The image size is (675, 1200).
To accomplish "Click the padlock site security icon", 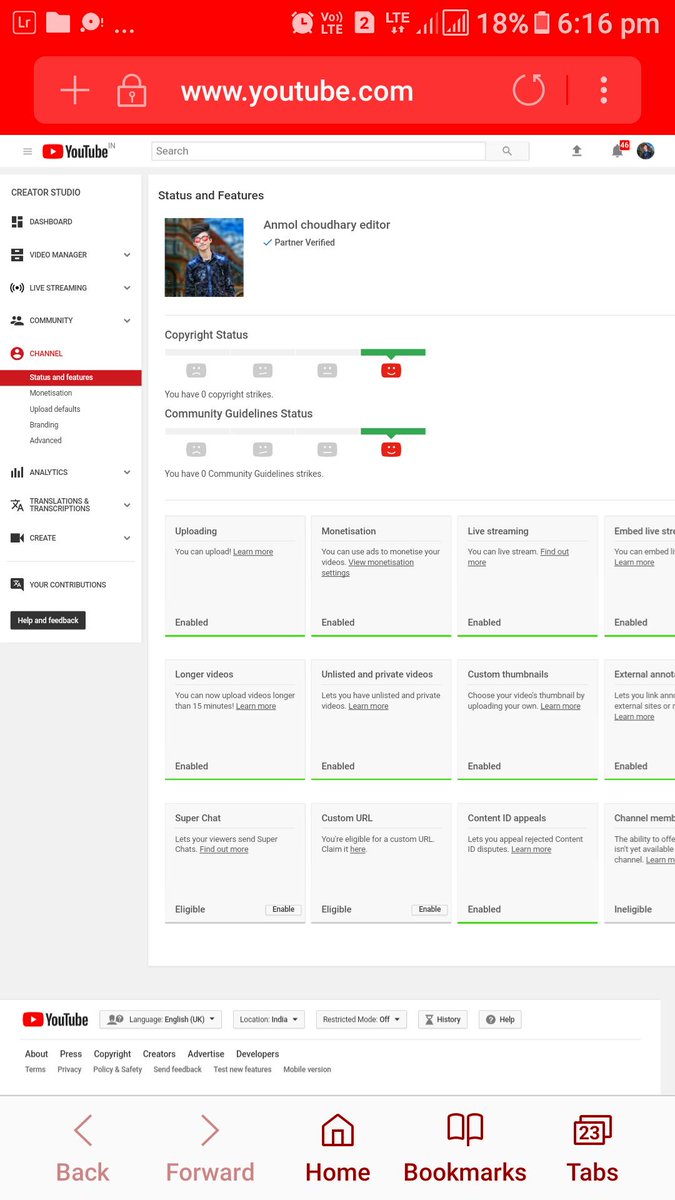I will (131, 91).
